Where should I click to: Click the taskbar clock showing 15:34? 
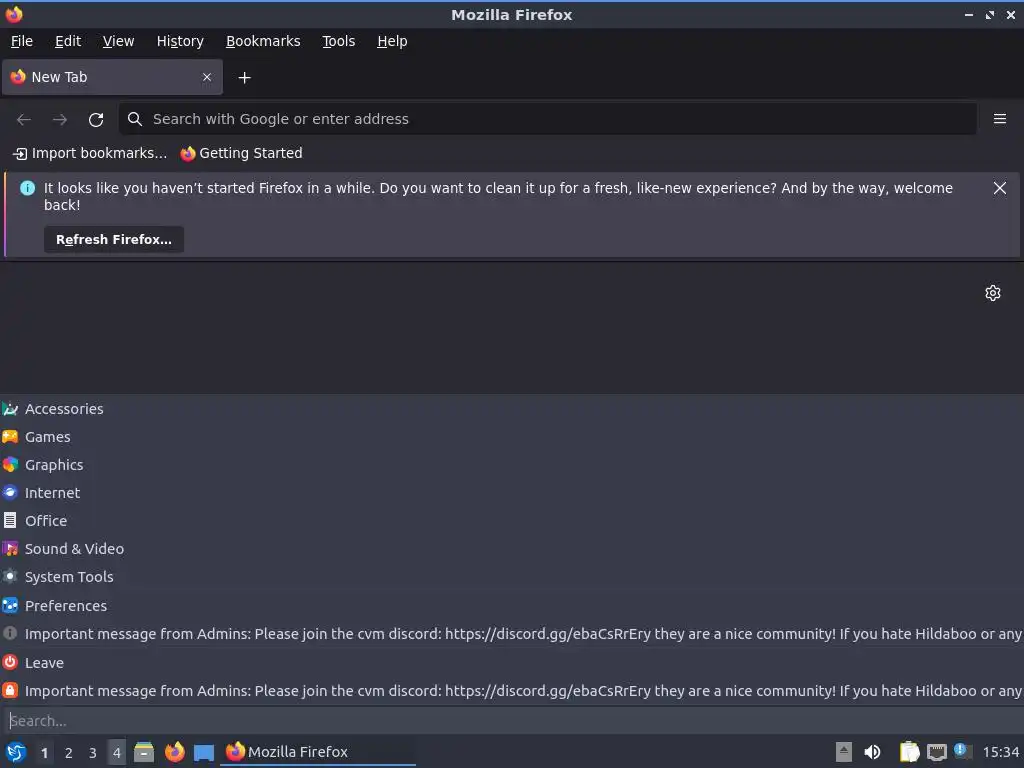point(1000,752)
